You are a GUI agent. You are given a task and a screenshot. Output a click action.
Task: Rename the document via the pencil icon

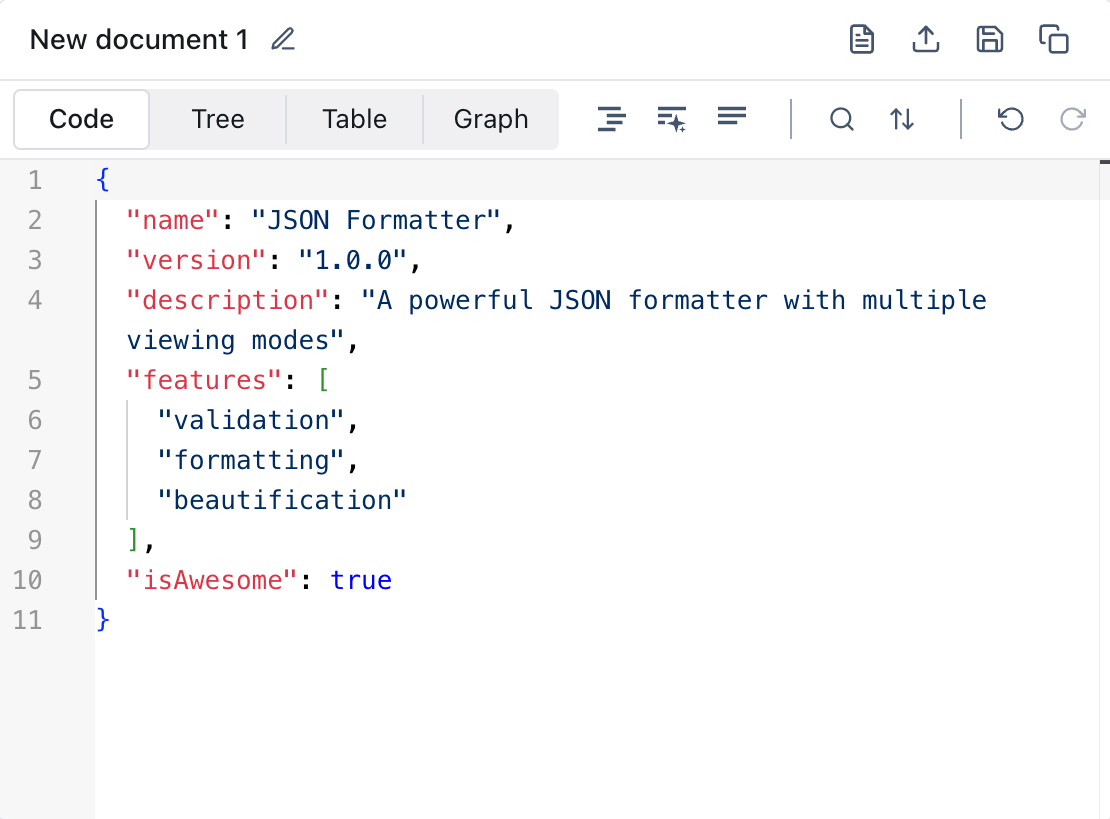[x=282, y=39]
